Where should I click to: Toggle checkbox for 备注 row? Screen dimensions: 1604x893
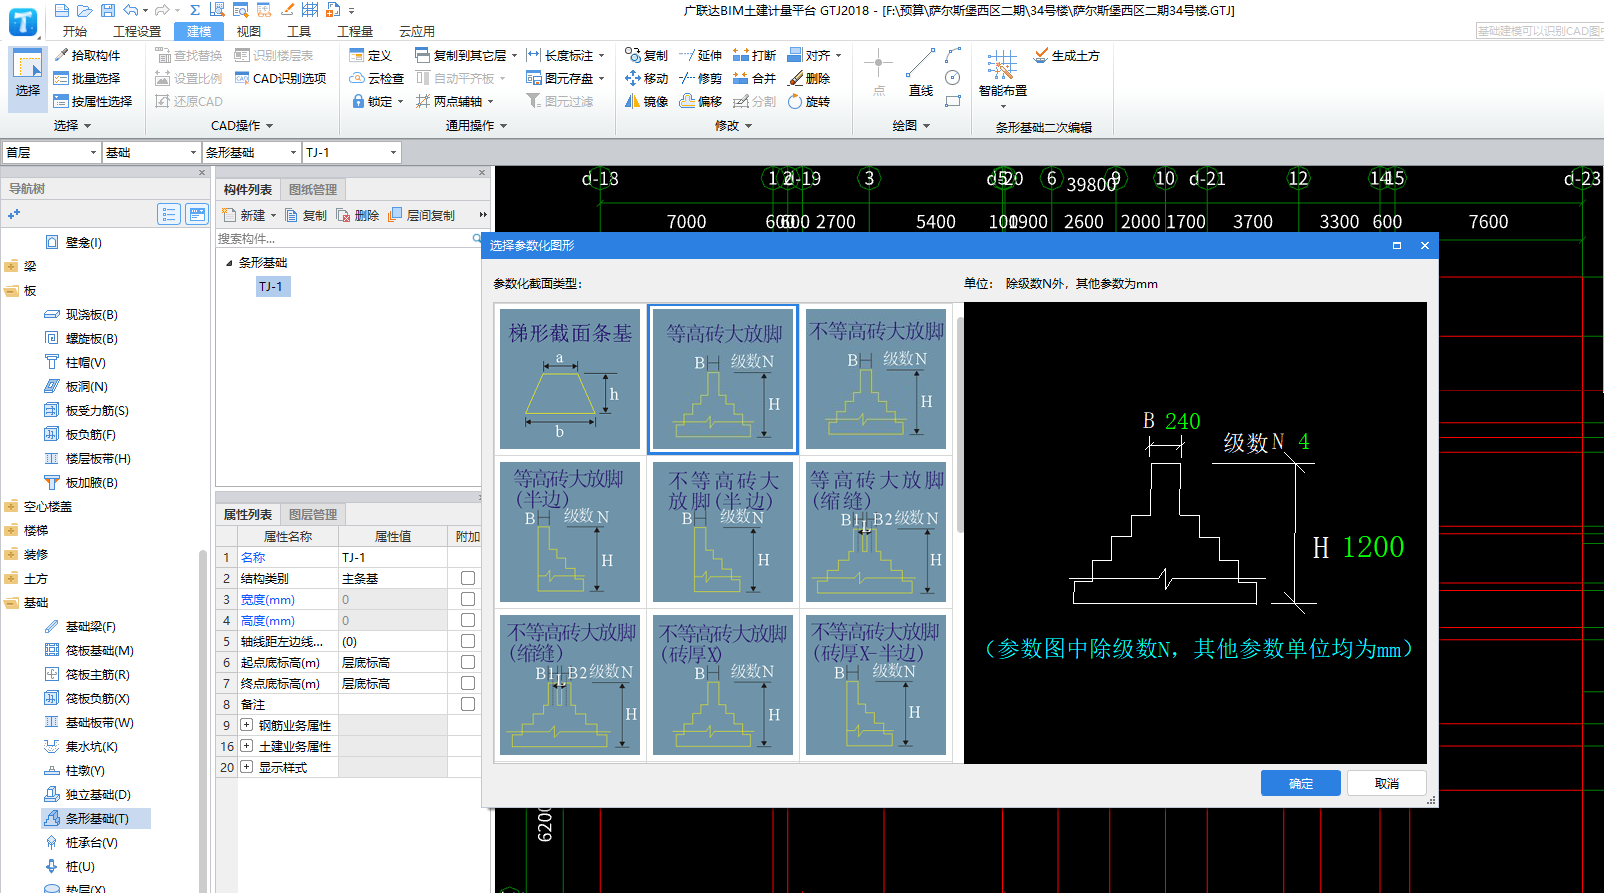click(x=467, y=704)
